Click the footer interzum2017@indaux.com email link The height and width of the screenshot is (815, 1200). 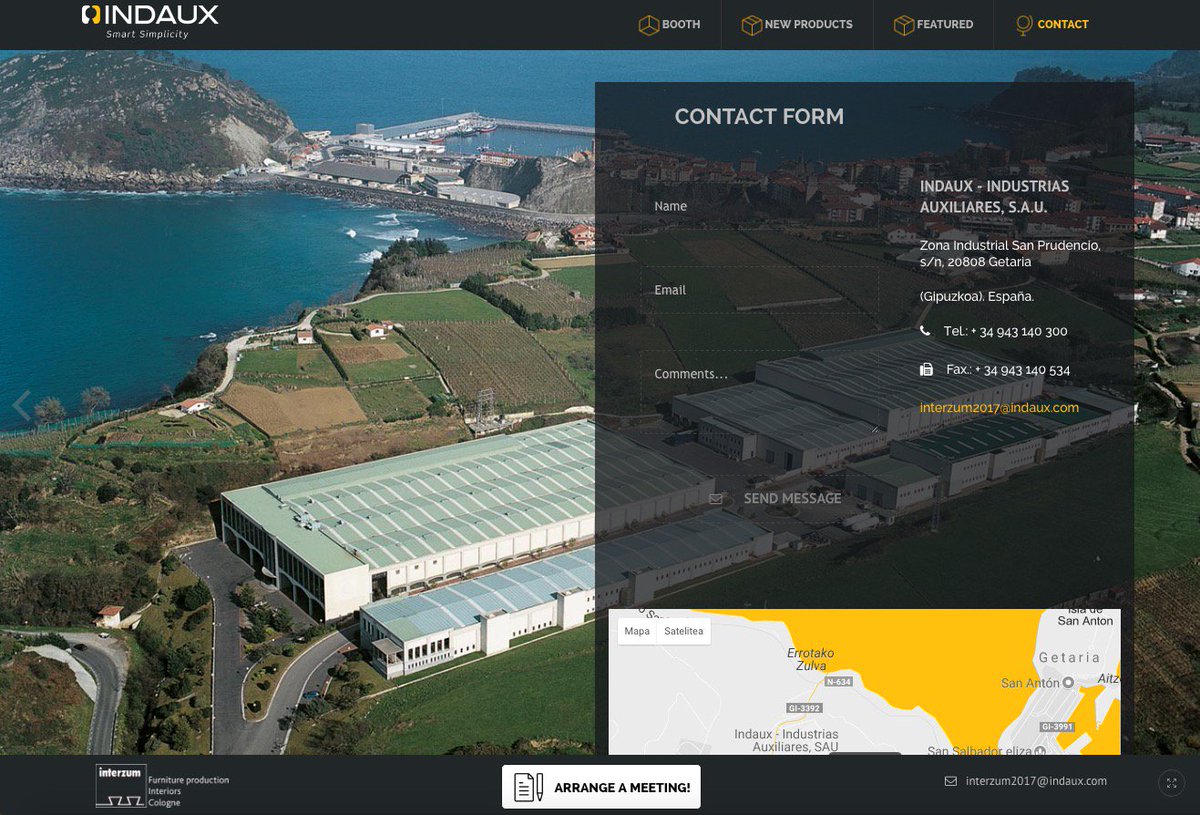[1036, 782]
